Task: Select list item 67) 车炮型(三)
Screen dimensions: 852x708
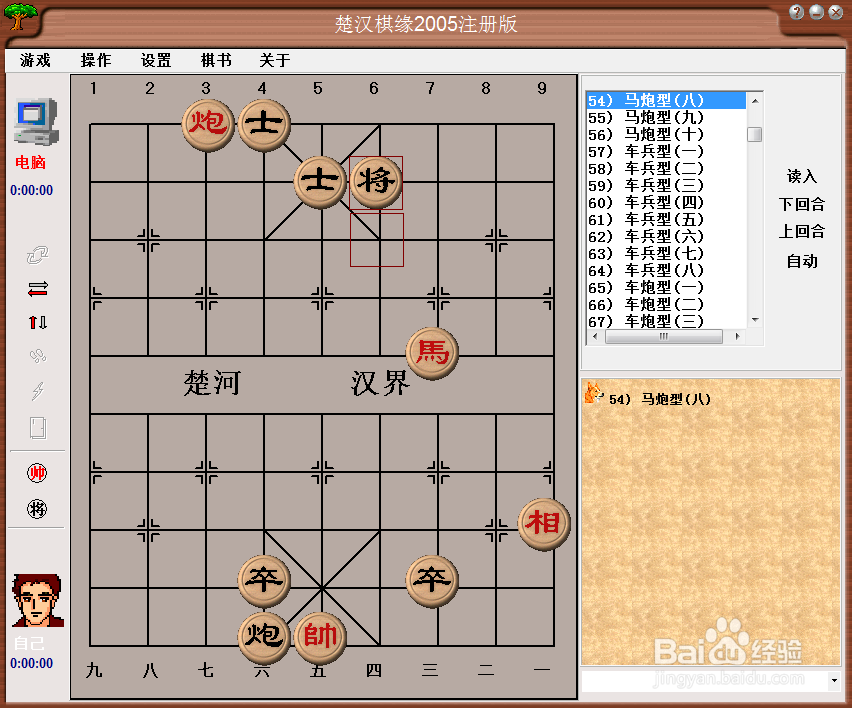Action: [x=666, y=322]
